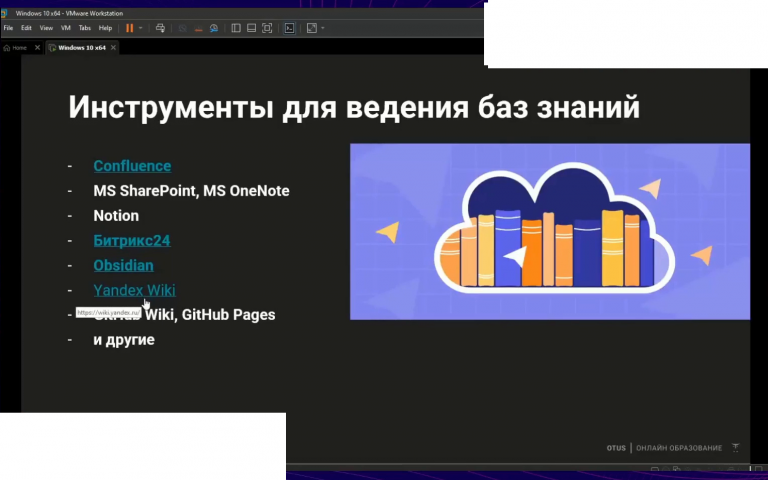Click the Stretch Guest diagonal-arrow icon
The width and height of the screenshot is (768, 480).
pyautogui.click(x=312, y=28)
